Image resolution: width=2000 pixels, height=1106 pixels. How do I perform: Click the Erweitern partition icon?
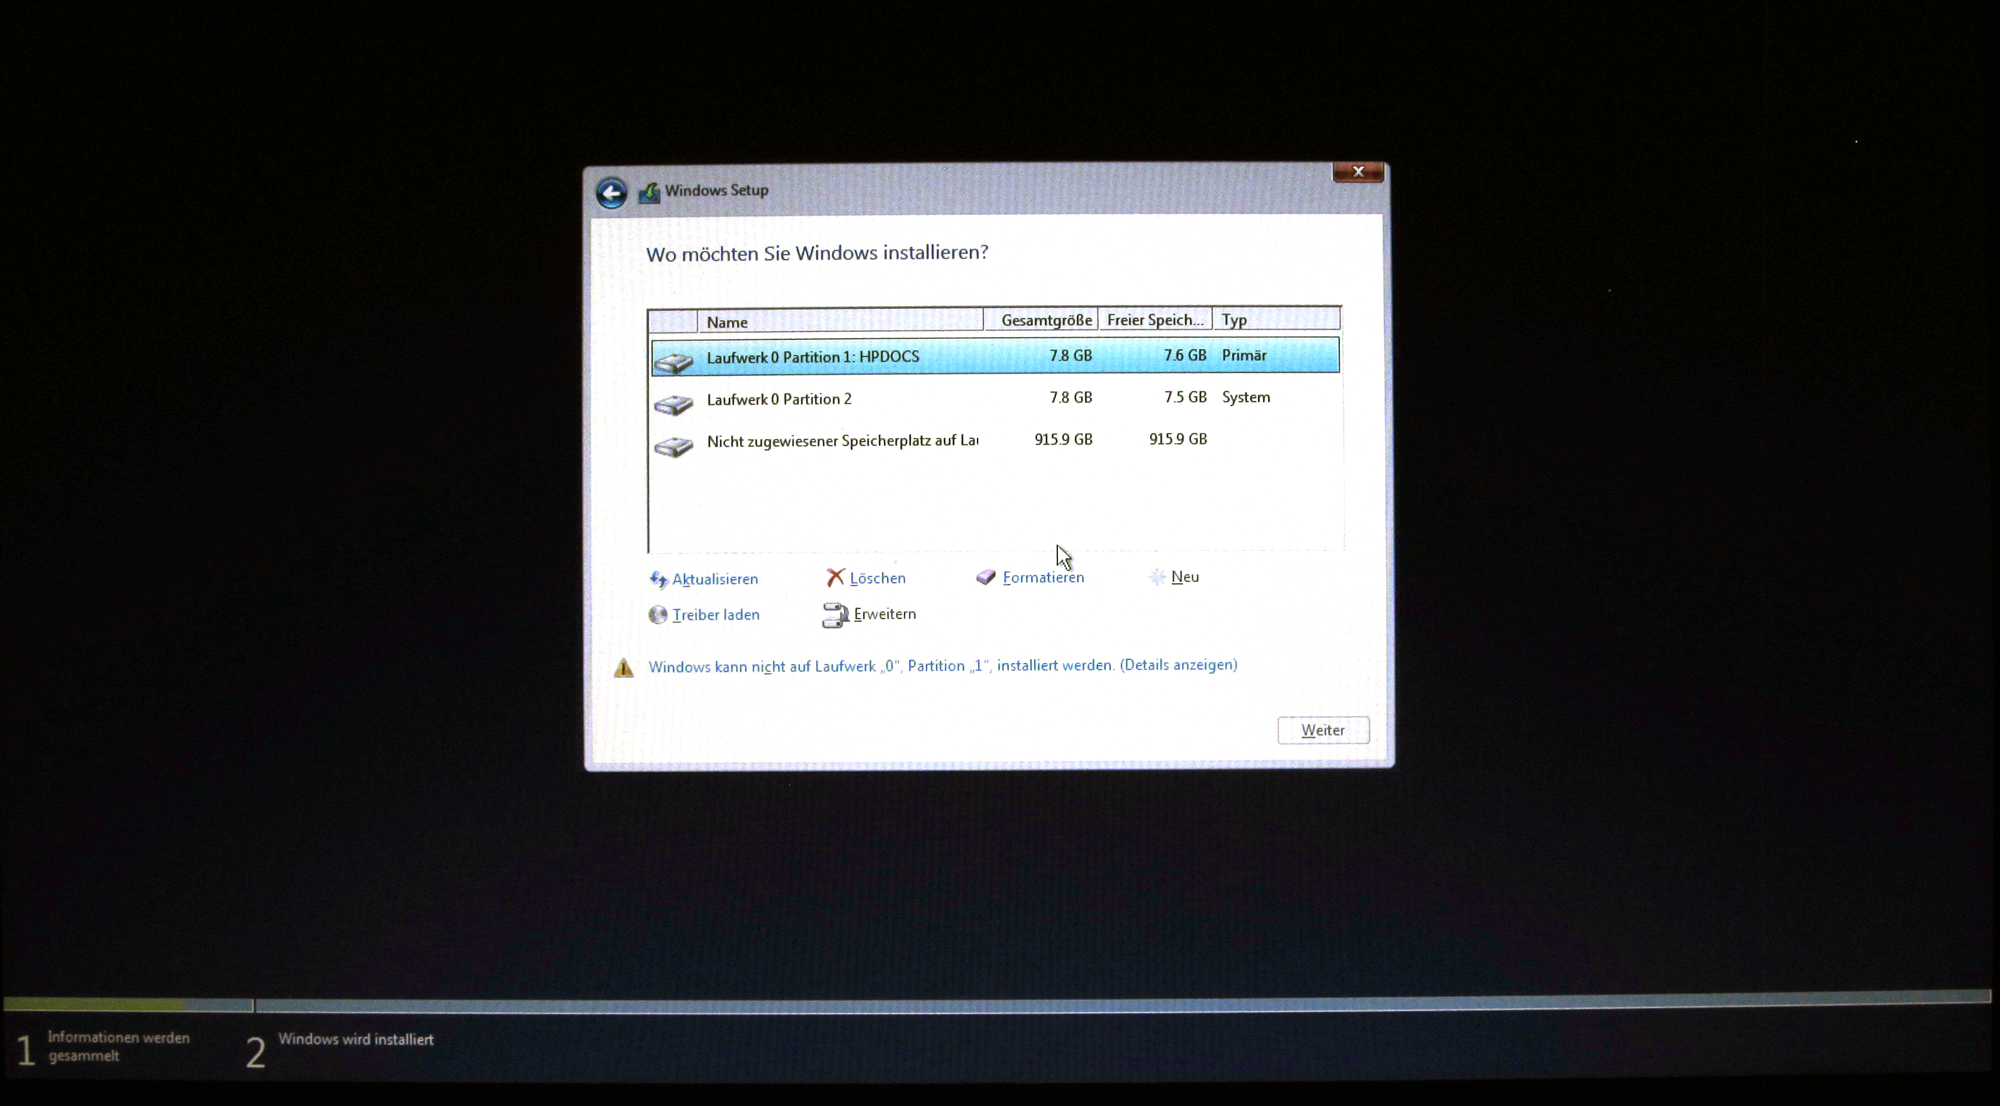[835, 614]
